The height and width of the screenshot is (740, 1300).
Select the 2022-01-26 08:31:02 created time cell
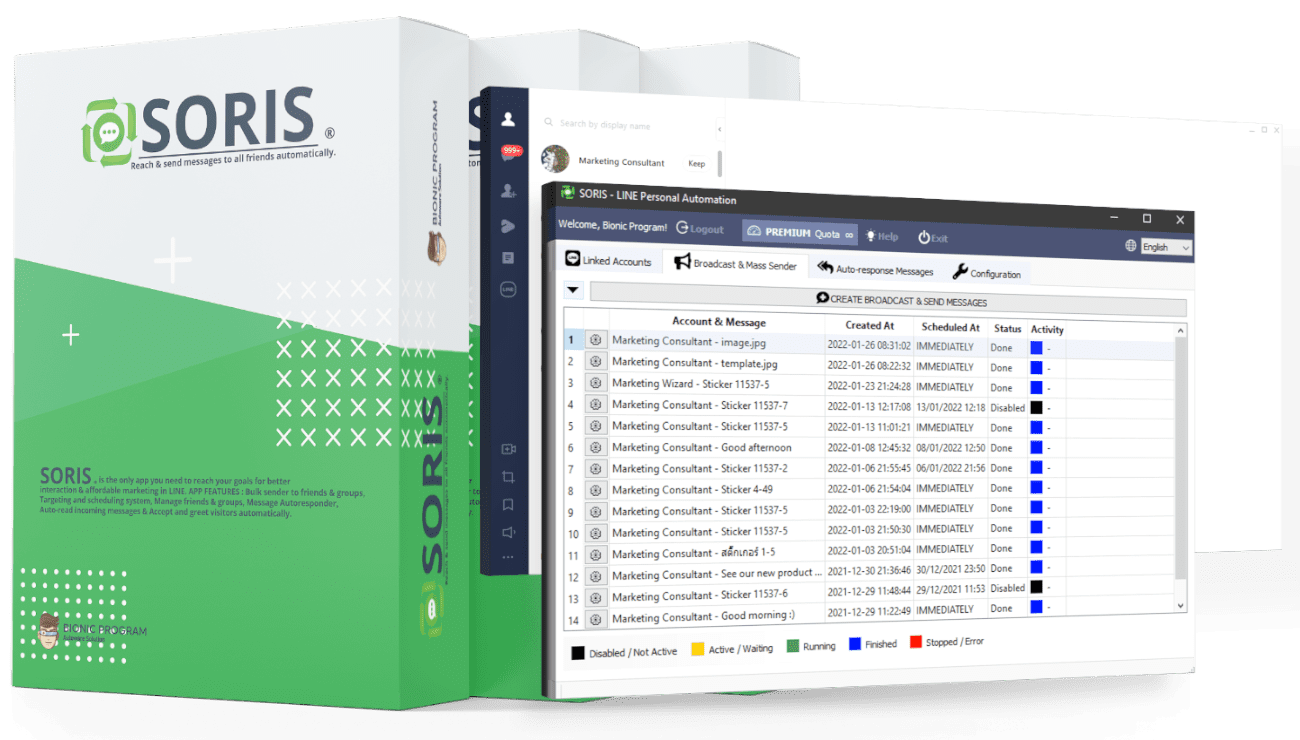869,345
